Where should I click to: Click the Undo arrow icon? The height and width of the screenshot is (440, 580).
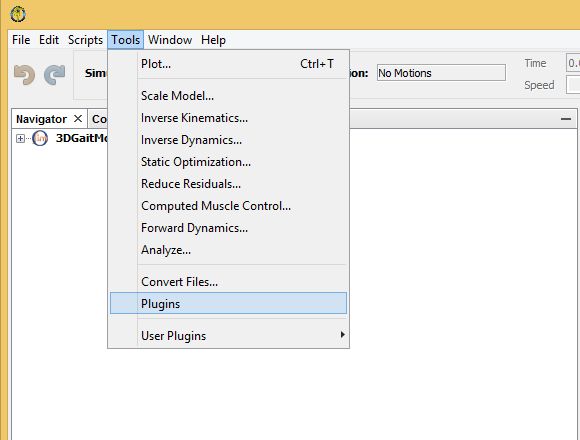tap(24, 74)
